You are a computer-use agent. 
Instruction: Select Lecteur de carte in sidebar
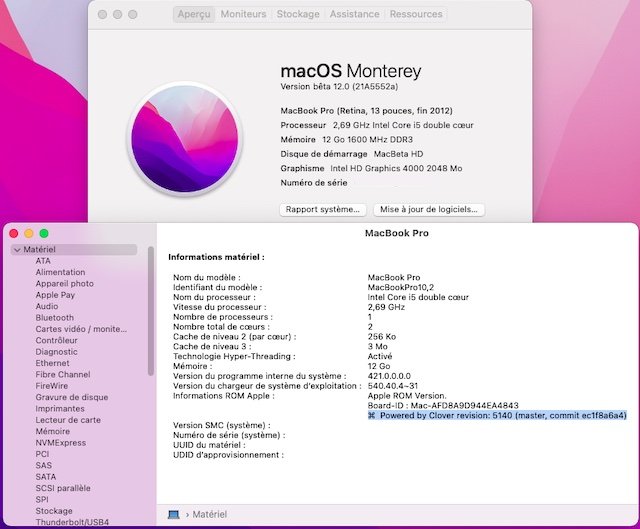pos(68,420)
